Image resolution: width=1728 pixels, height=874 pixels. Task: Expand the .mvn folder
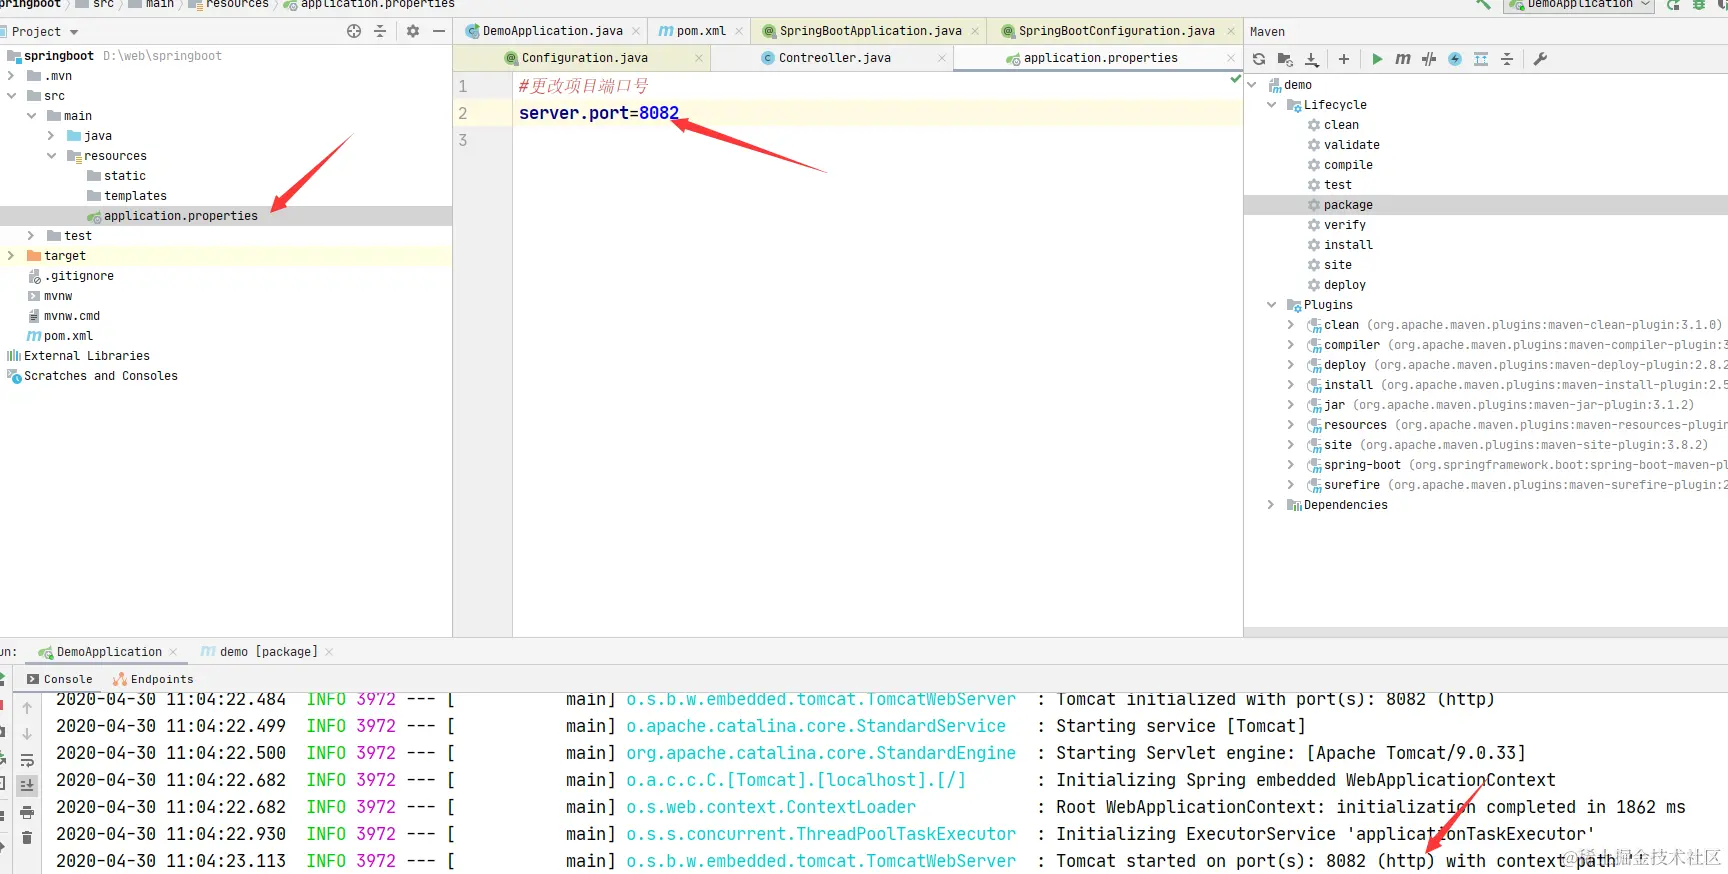[11, 76]
